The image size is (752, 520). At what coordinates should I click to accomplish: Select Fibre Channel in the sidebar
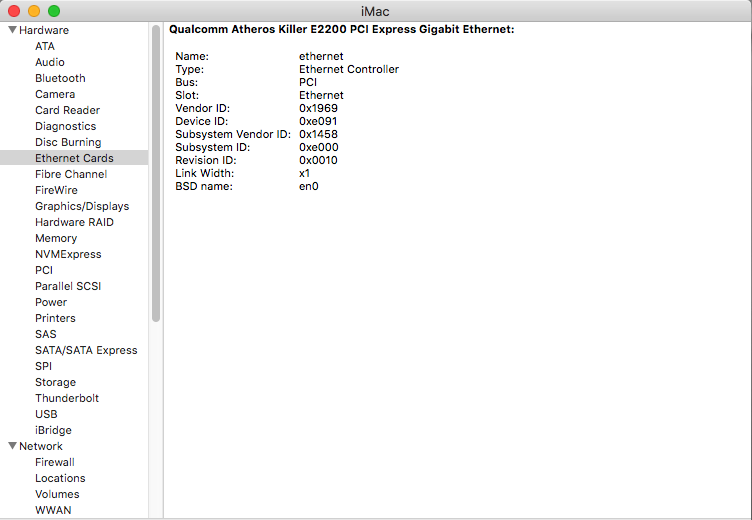click(x=71, y=174)
